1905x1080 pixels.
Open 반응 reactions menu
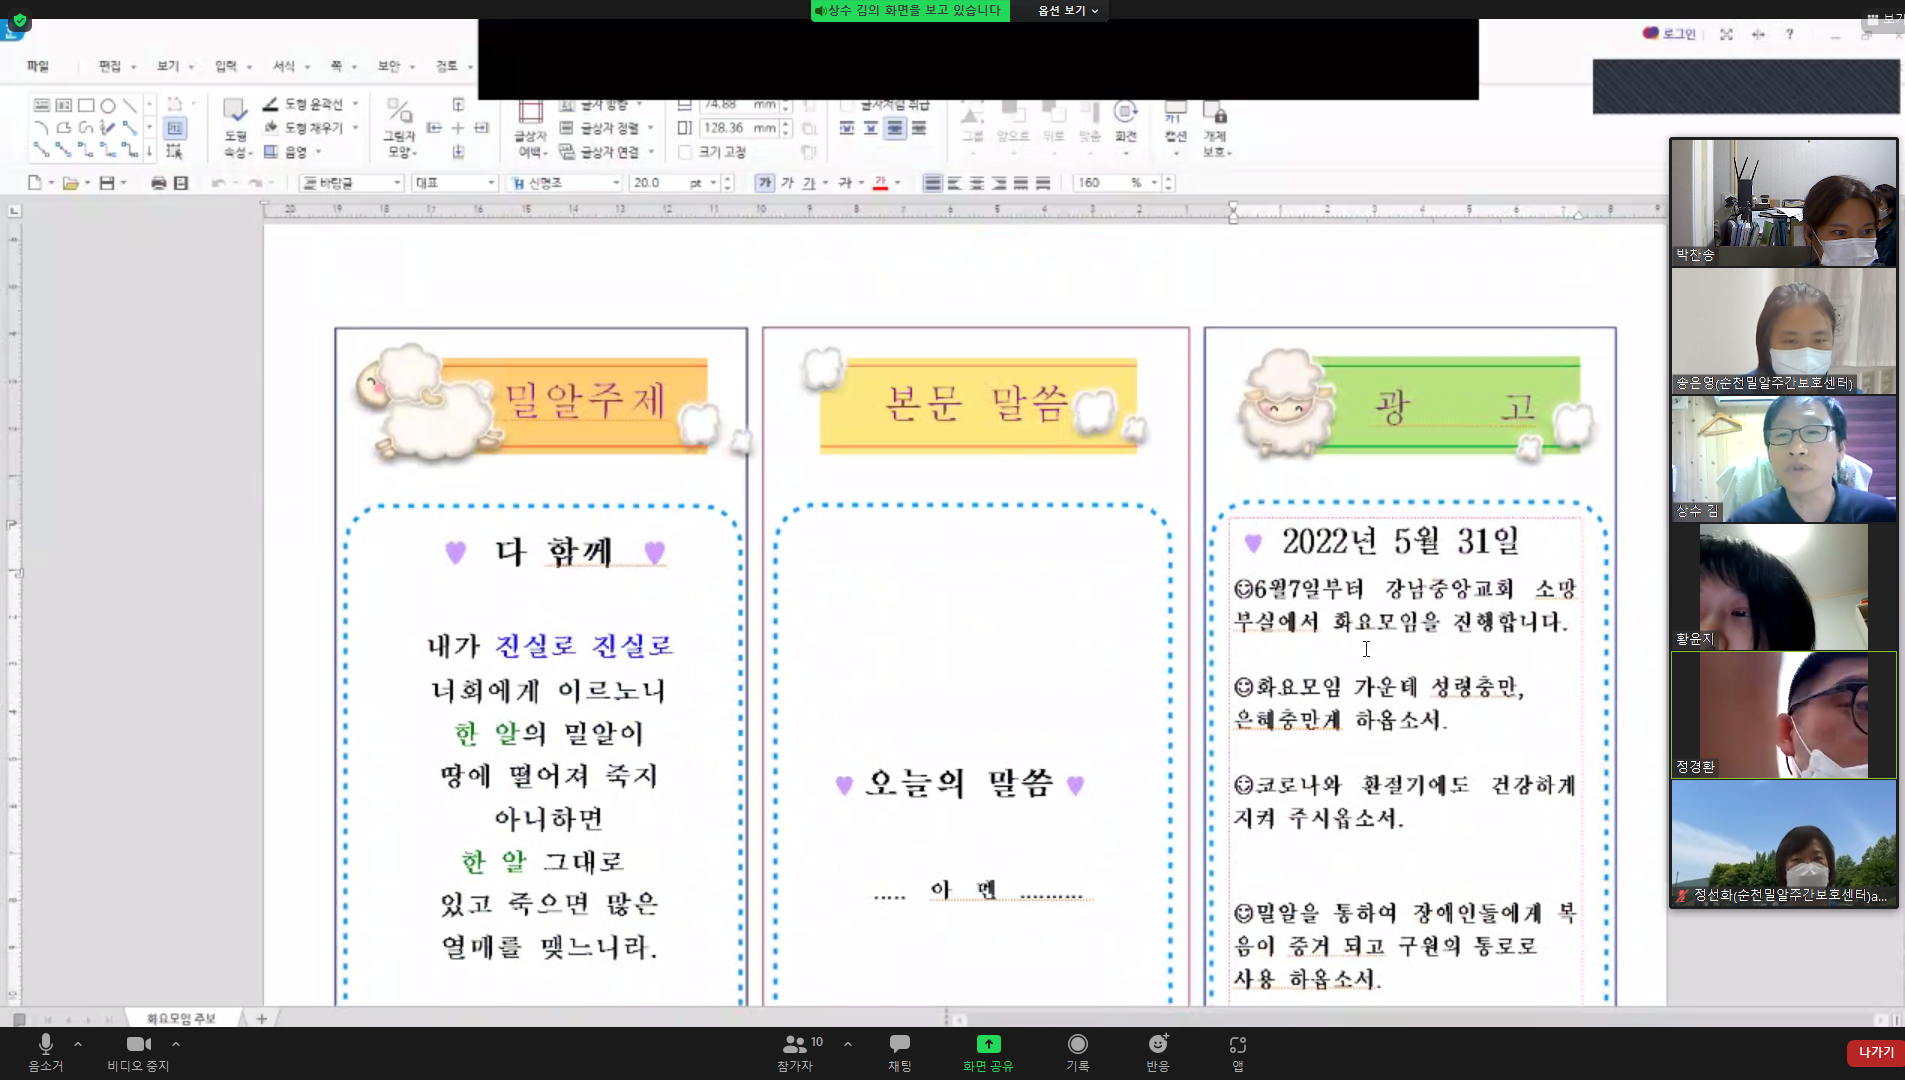pos(1158,1053)
